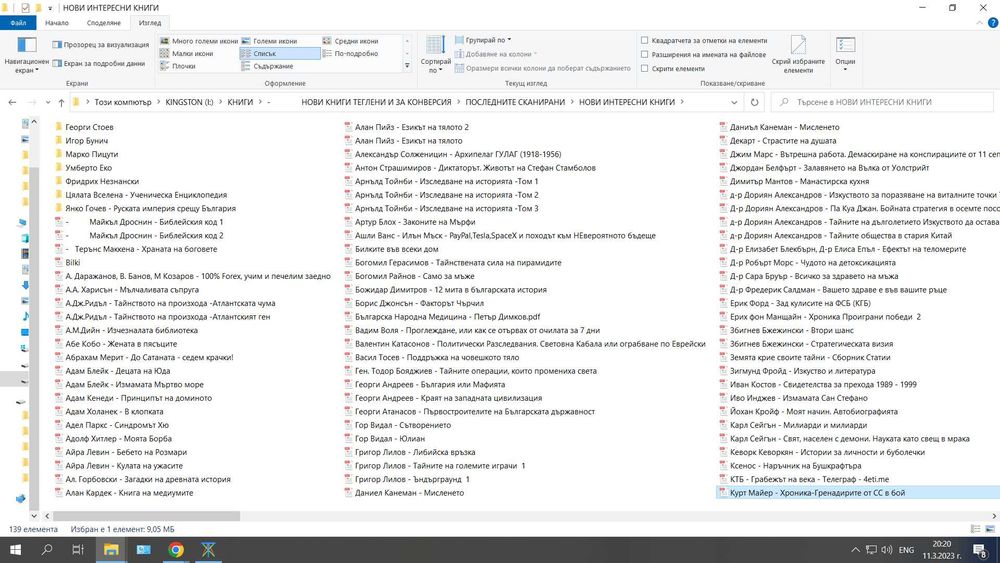This screenshot has height=563, width=1000.
Task: Refresh the current folder
Action: pos(754,102)
